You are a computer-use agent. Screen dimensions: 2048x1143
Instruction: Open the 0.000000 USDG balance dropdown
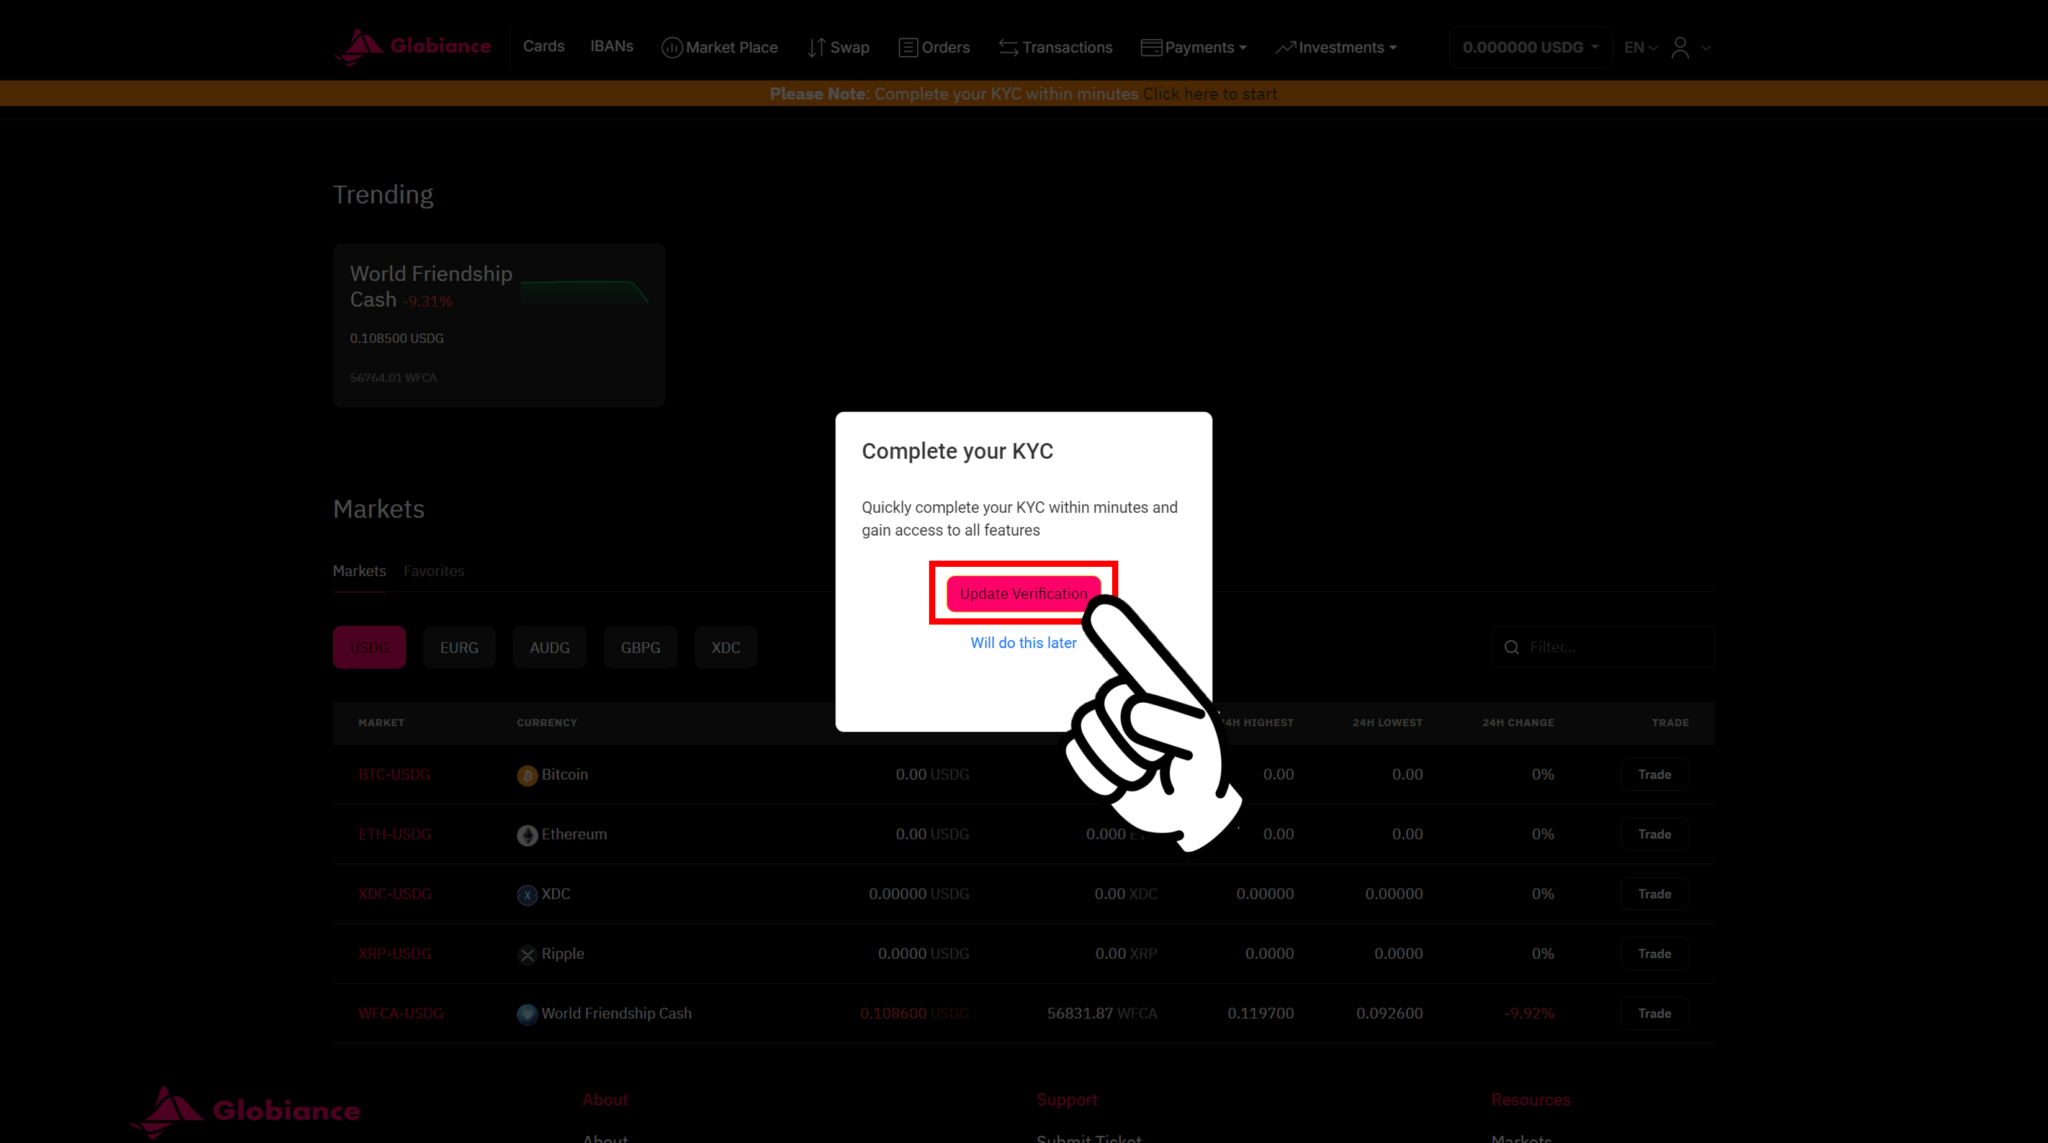pos(1528,47)
